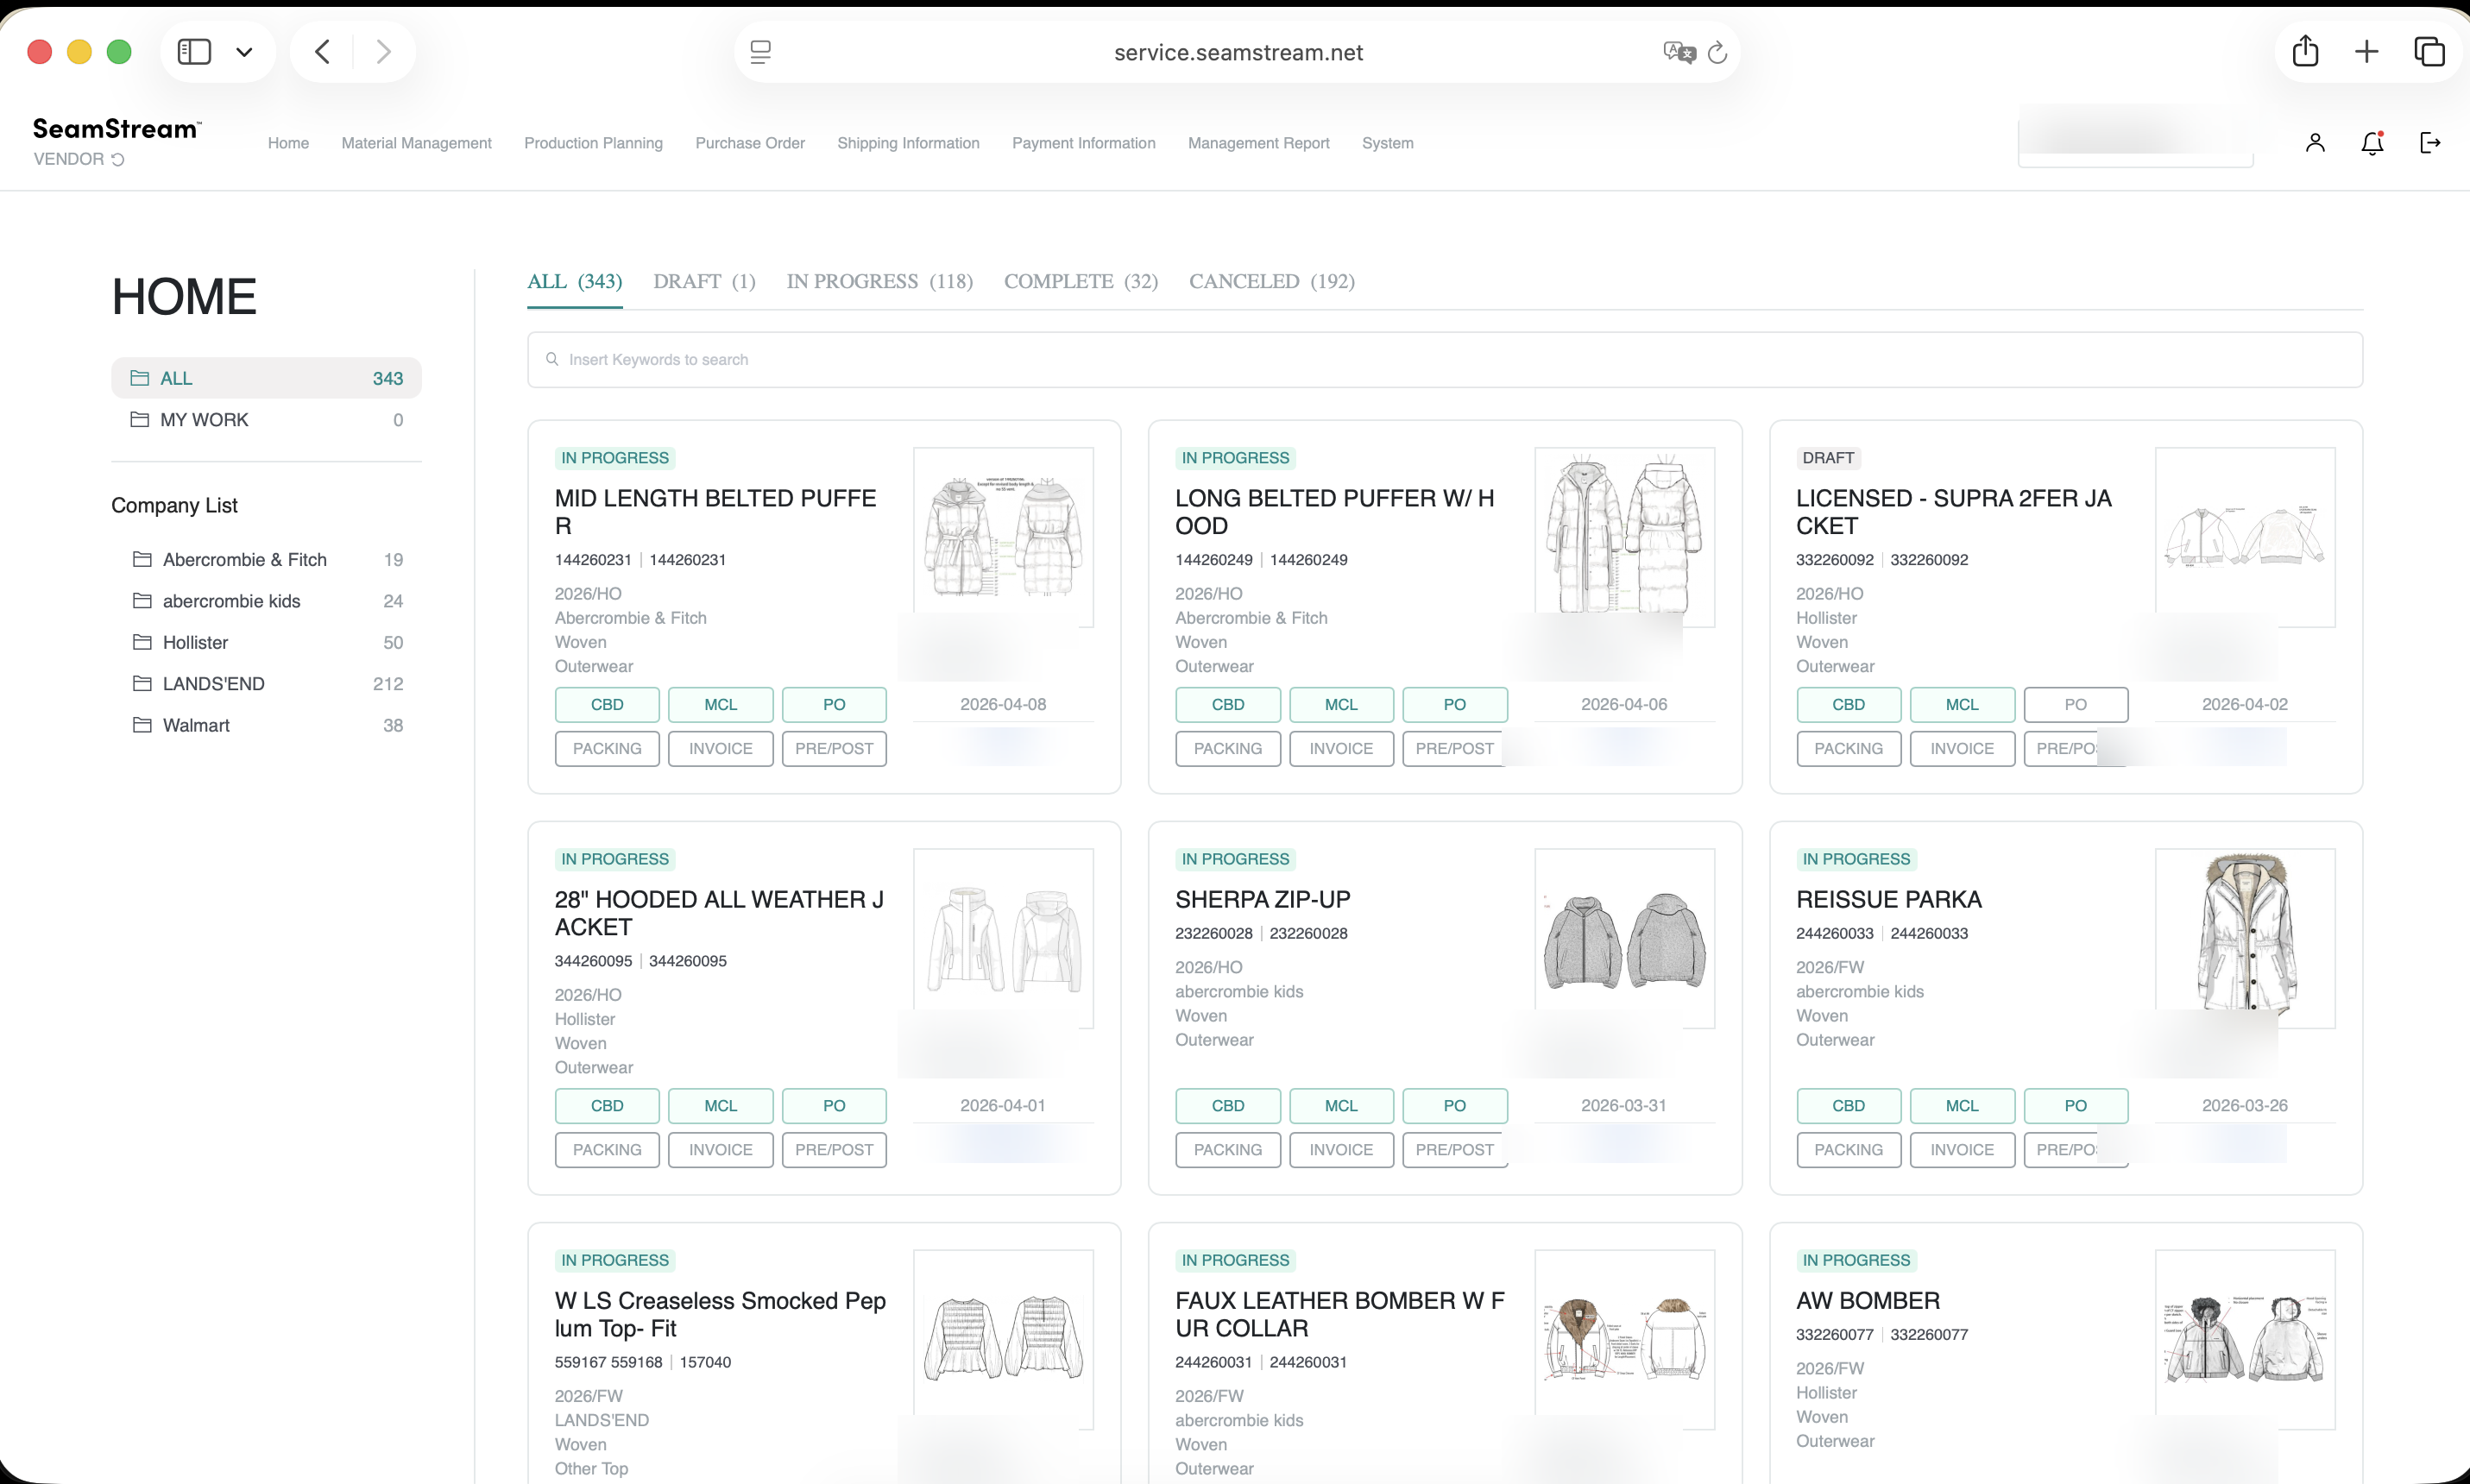Open the sidebar options dropdown chevron
This screenshot has width=2470, height=1484.
[x=244, y=52]
